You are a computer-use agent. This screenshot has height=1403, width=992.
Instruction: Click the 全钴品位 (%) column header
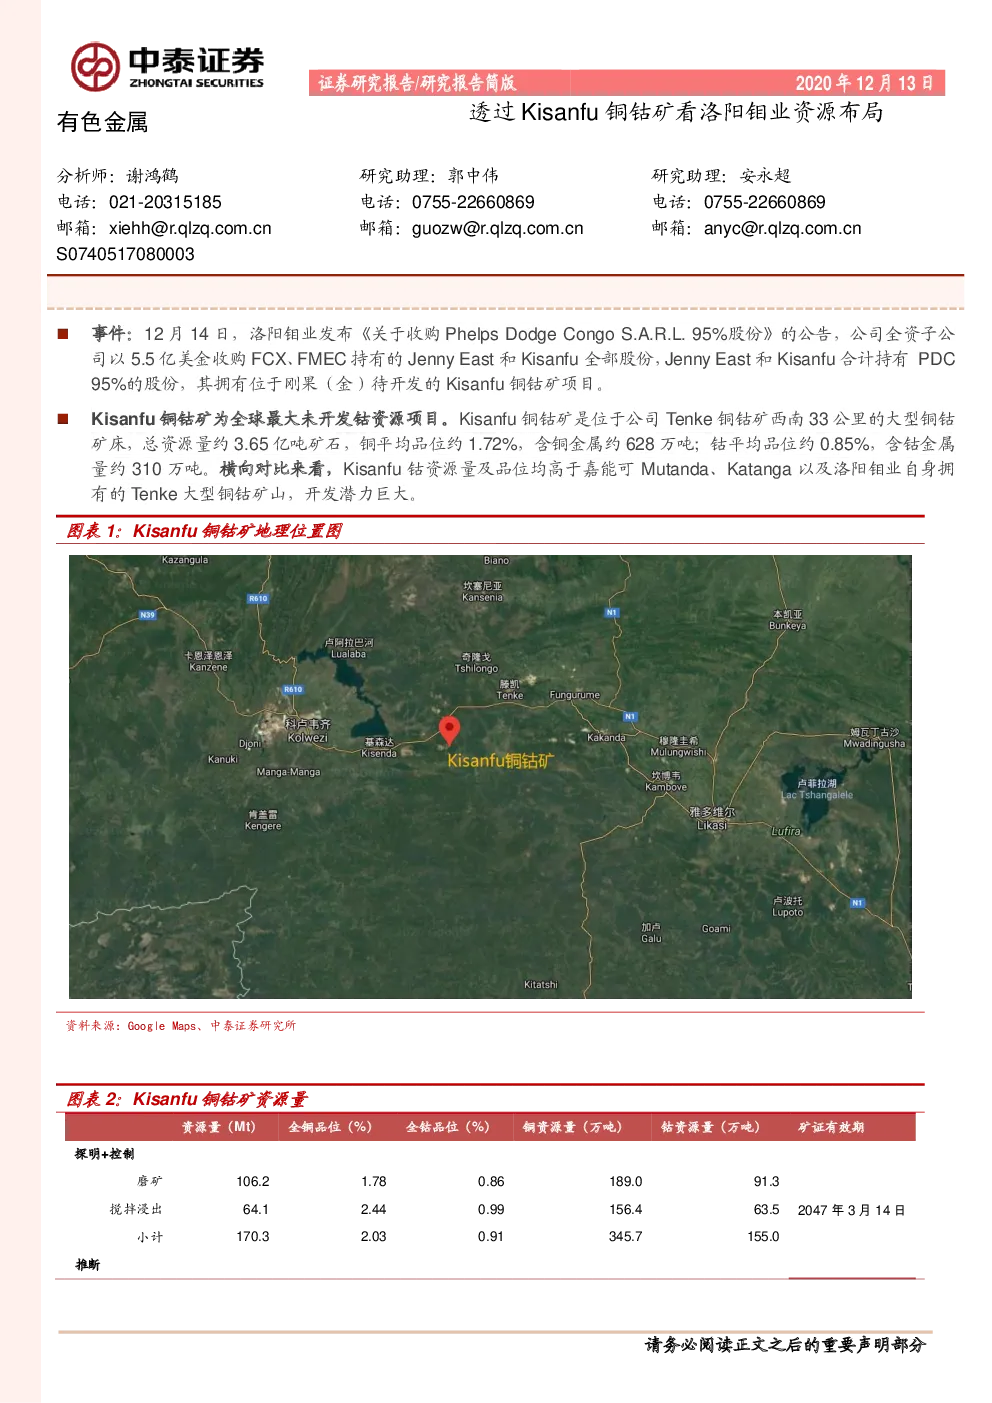(447, 1127)
